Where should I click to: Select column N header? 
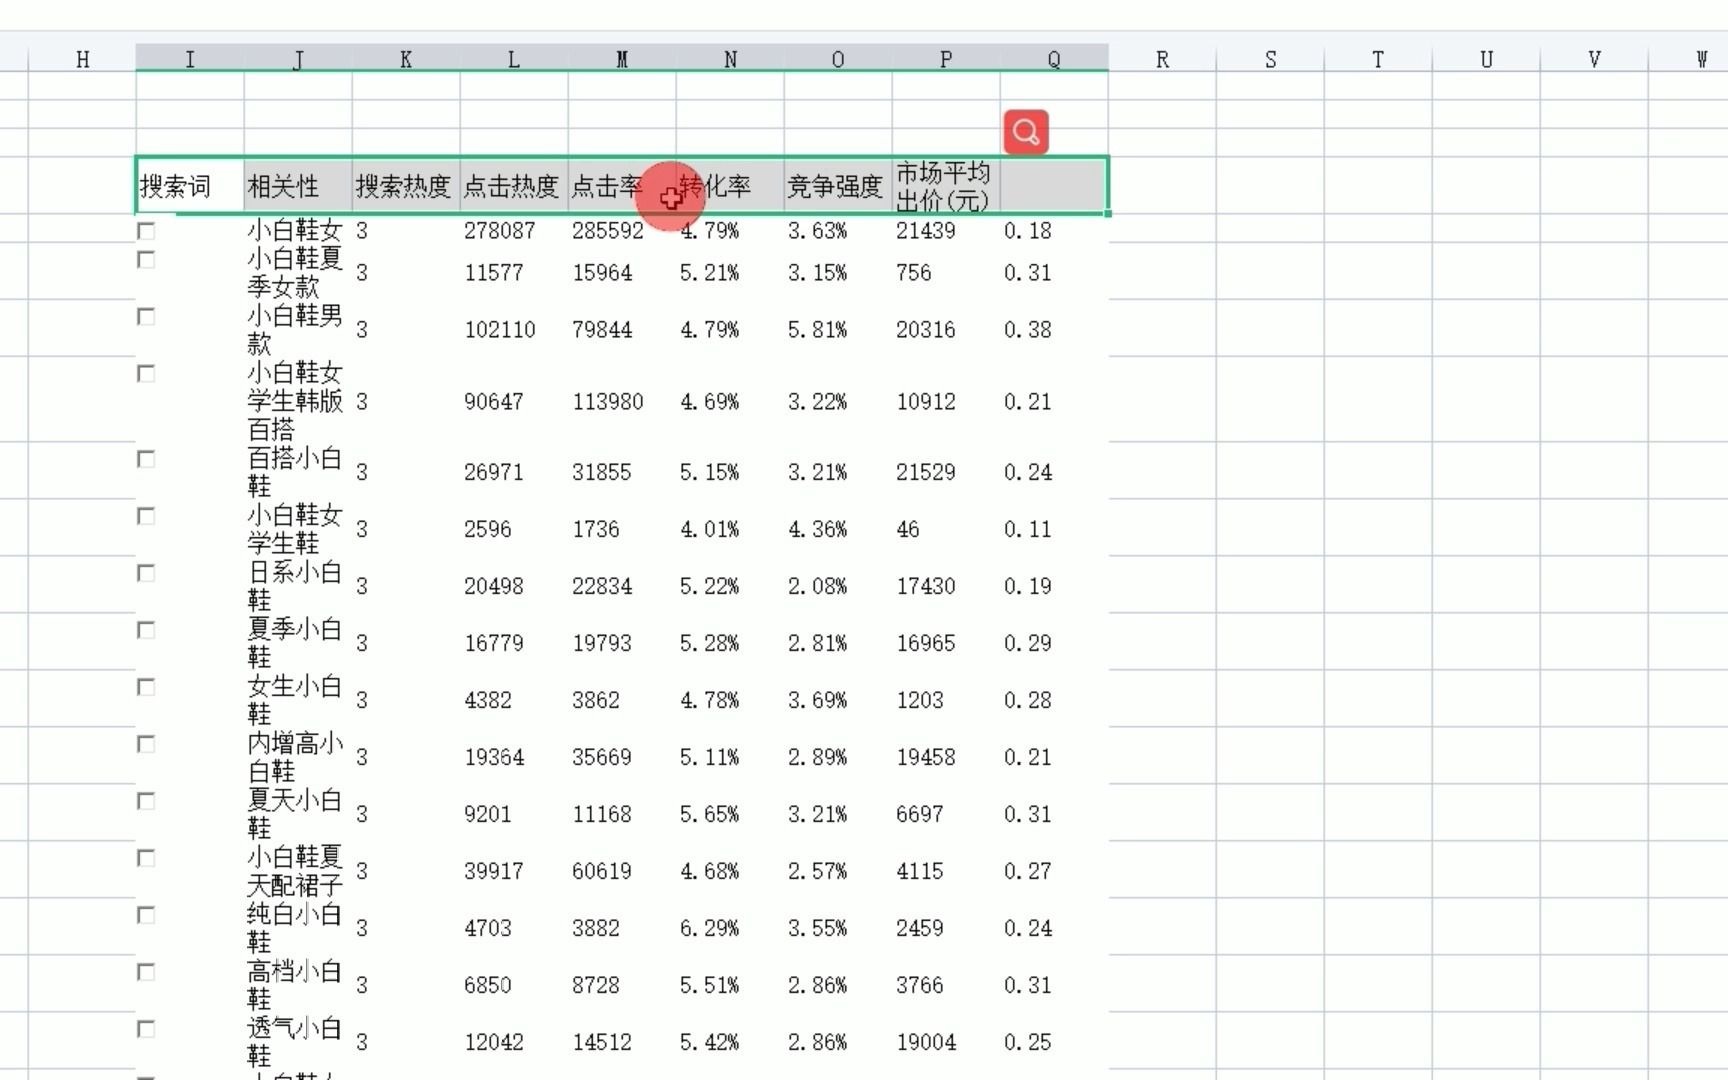click(730, 59)
